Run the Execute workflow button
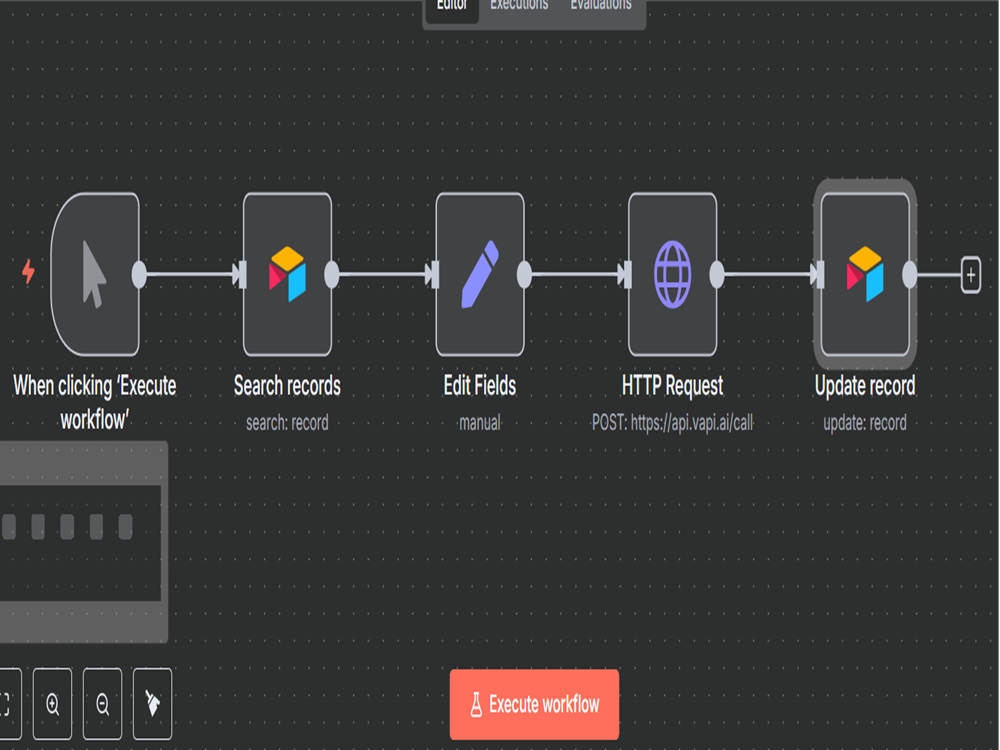The height and width of the screenshot is (750, 1000). (534, 704)
